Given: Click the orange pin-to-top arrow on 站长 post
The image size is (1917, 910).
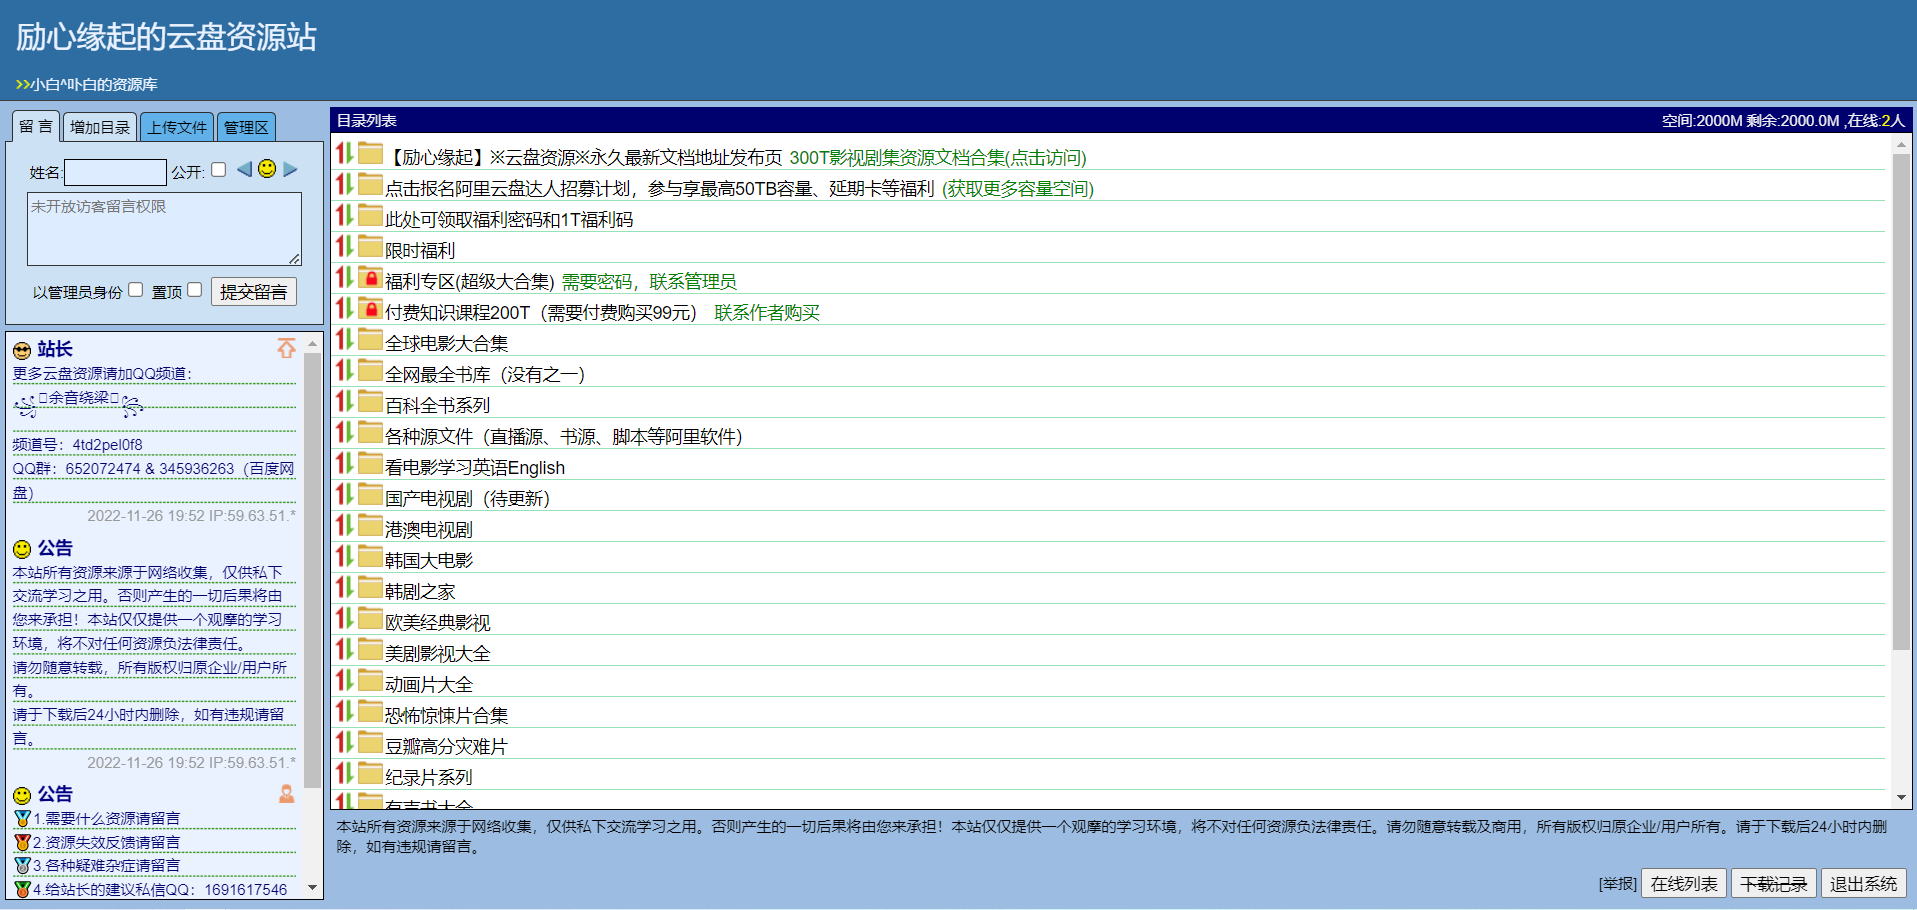Looking at the screenshot, I should tap(286, 348).
